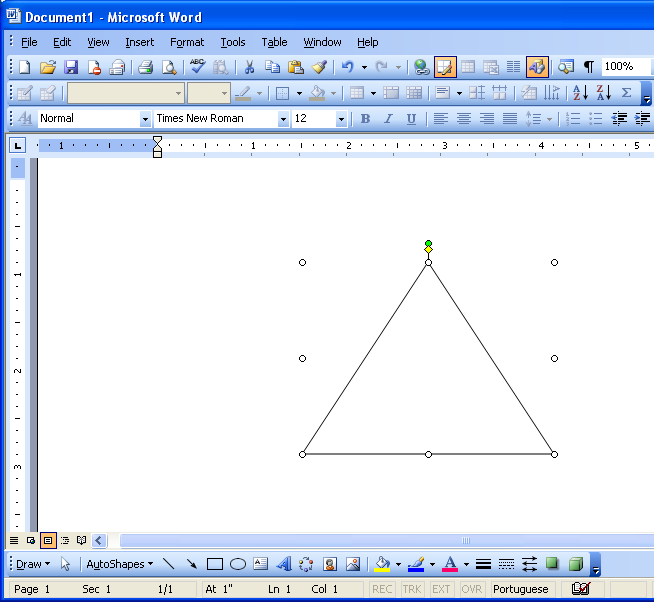
Task: Undo the last action
Action: (347, 67)
